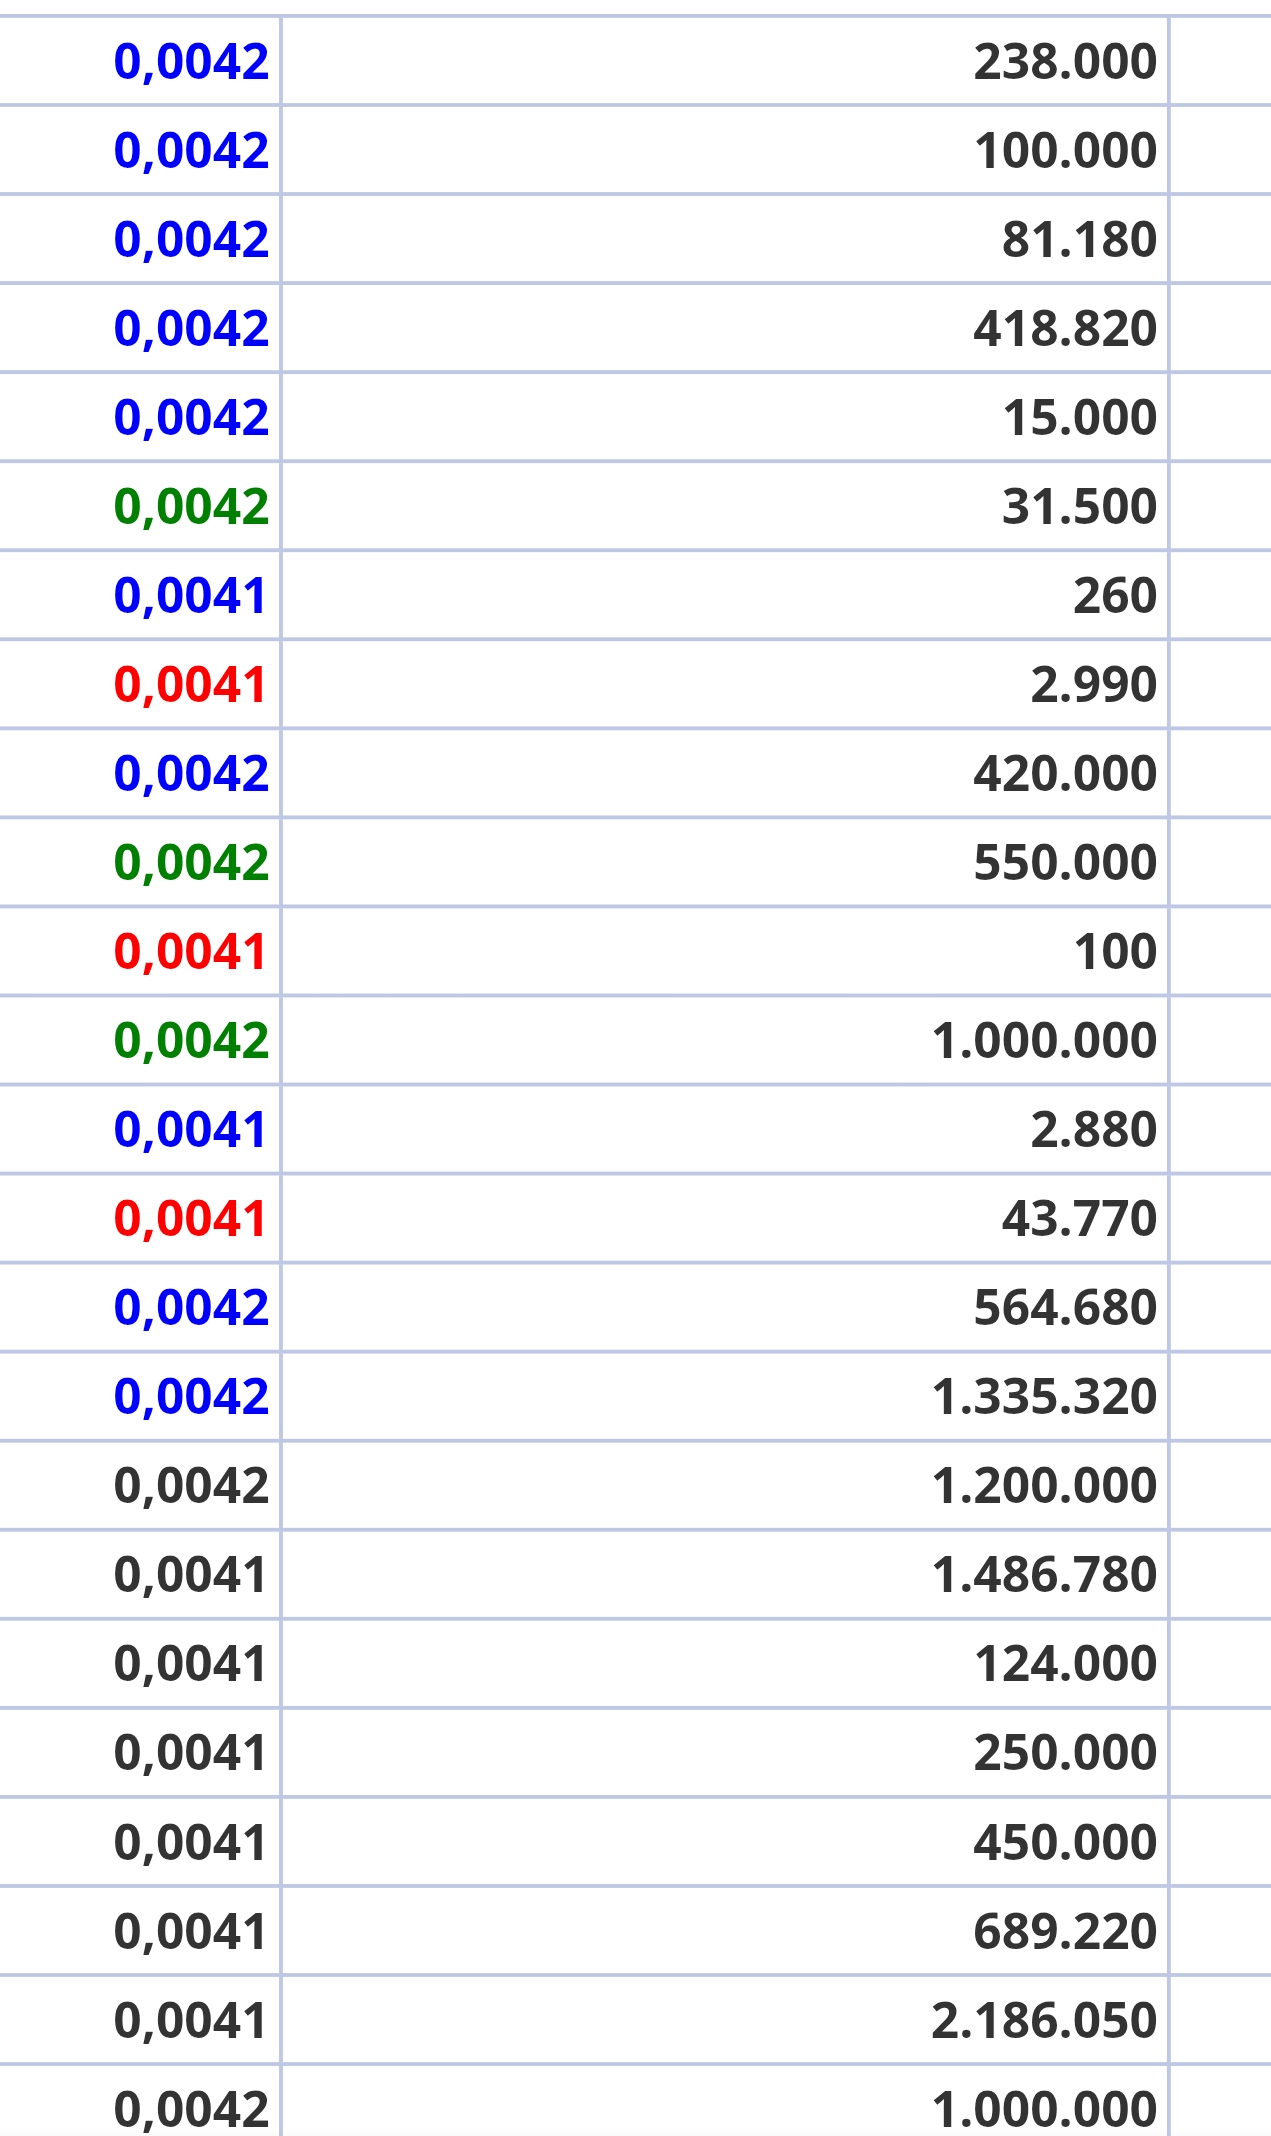
Task: Select the quantity cell showing 260
Action: point(725,595)
